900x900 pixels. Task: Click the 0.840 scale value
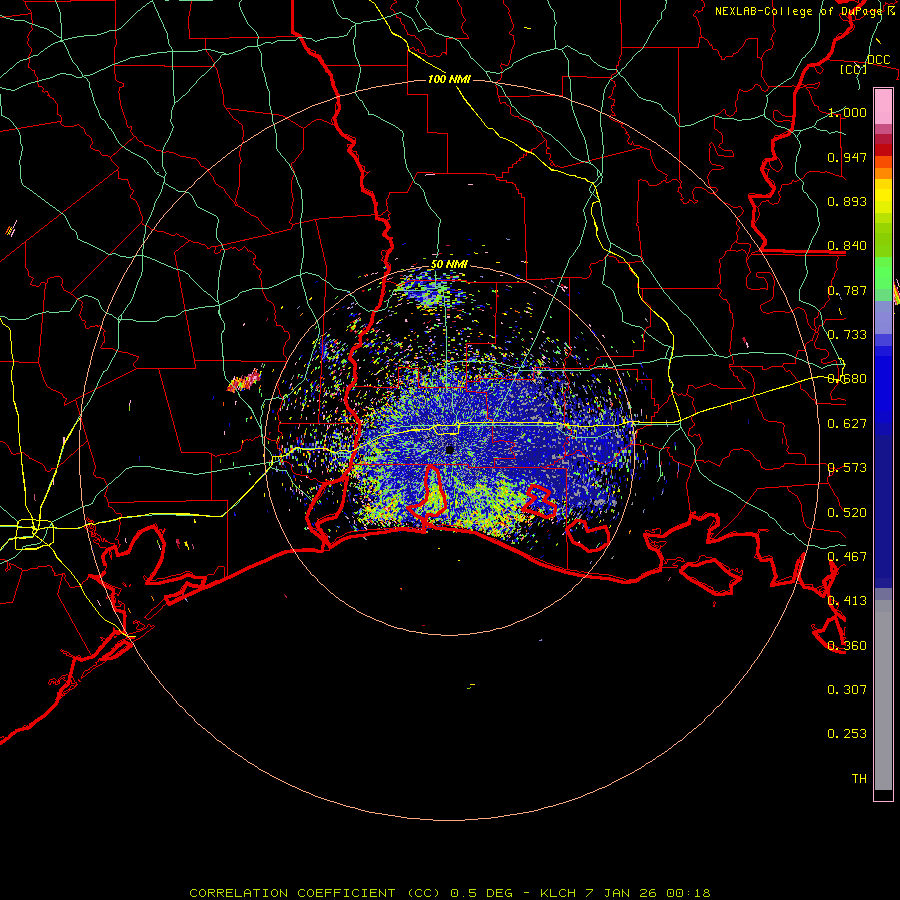coord(847,246)
